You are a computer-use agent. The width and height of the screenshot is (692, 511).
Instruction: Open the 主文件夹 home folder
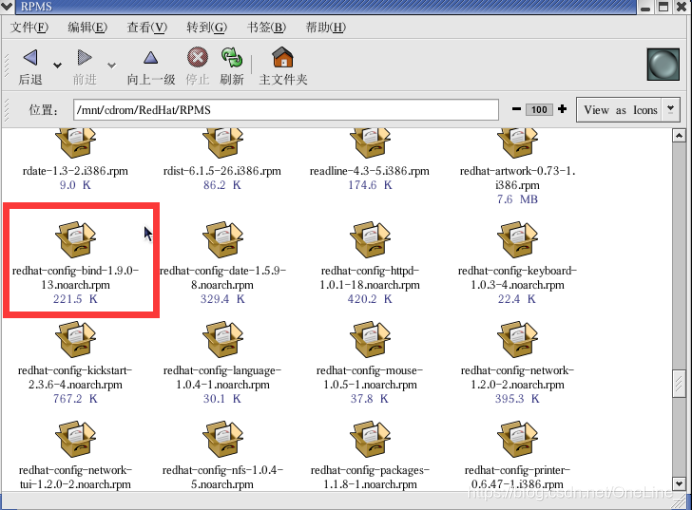coord(283,57)
